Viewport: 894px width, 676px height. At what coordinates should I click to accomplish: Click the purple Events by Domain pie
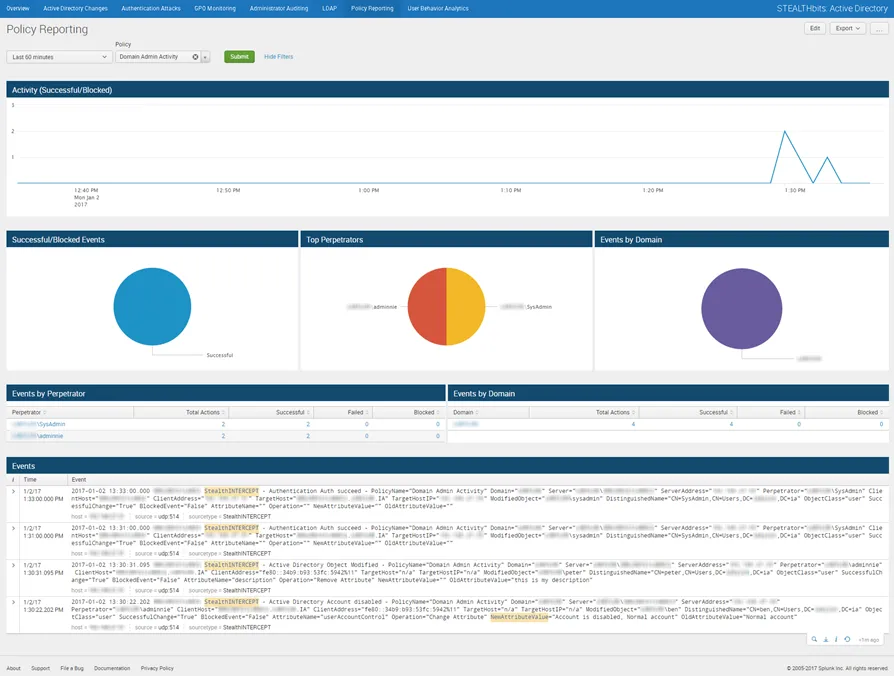(742, 308)
